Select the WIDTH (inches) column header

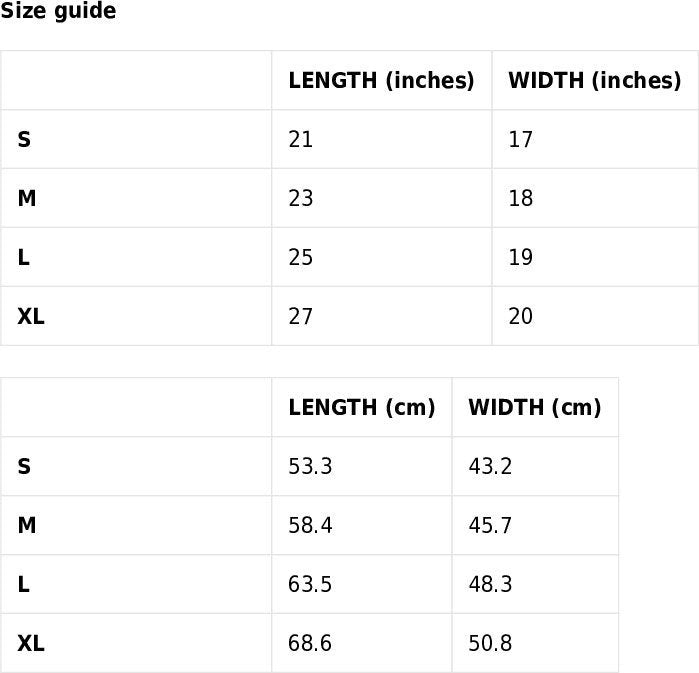pyautogui.click(x=595, y=80)
